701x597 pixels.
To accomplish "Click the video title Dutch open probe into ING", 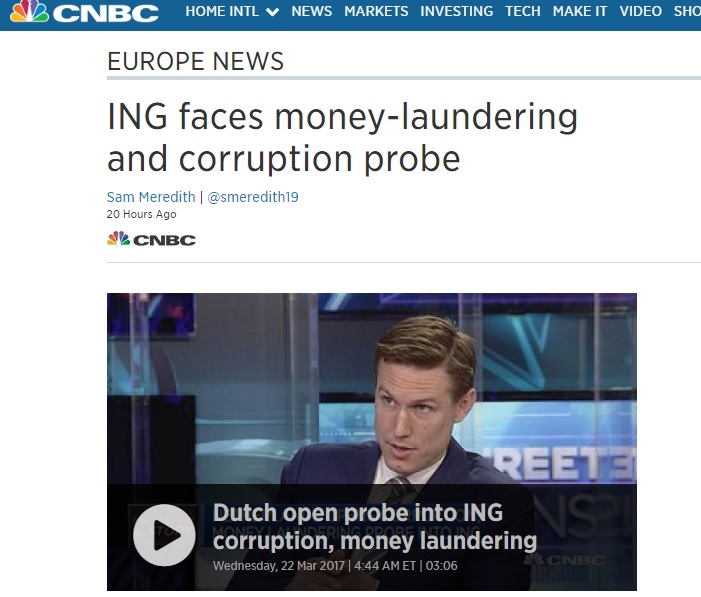I will tap(375, 526).
